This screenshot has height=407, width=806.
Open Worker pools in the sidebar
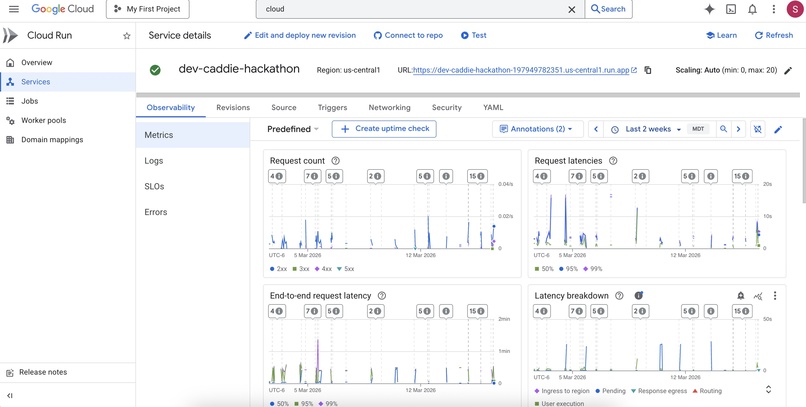click(68, 120)
